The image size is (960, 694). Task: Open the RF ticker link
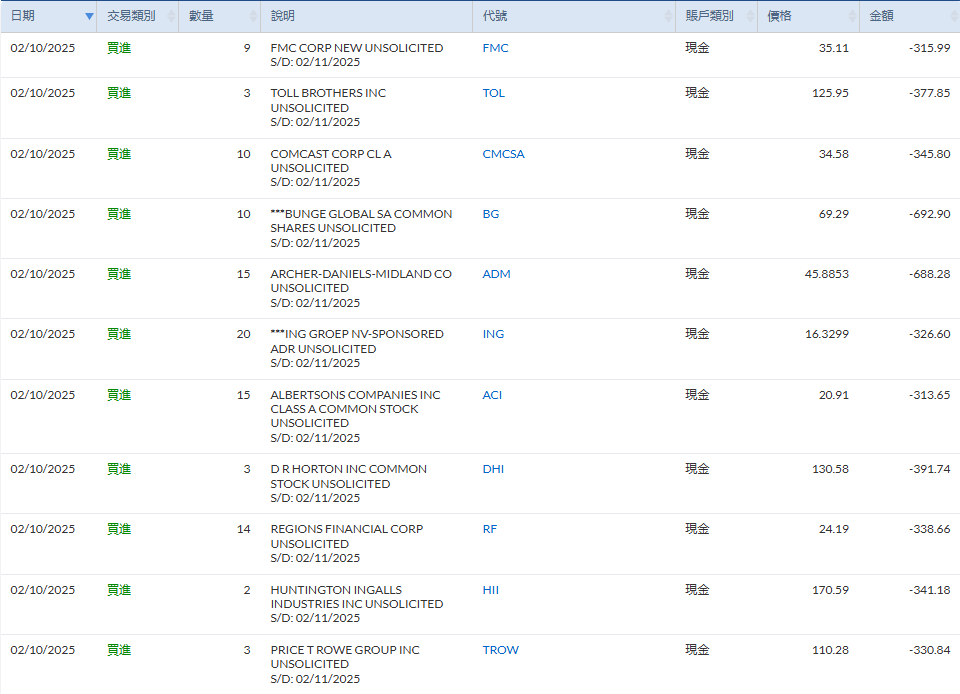(x=489, y=529)
